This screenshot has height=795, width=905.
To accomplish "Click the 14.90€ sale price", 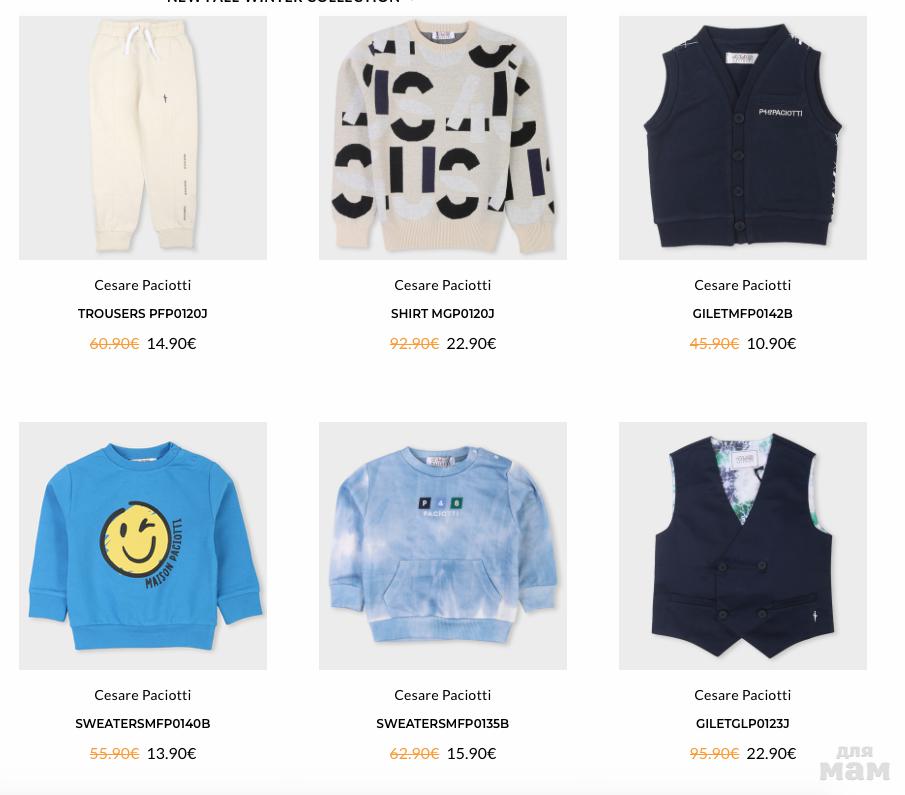I will (171, 344).
